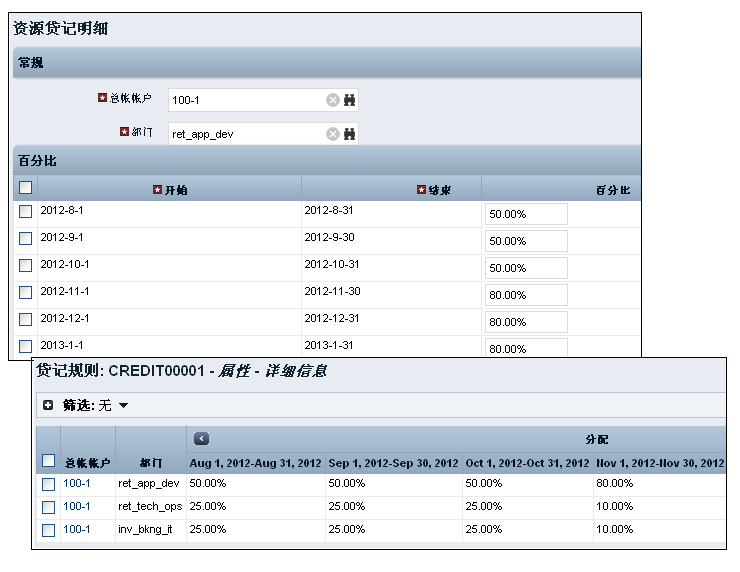This screenshot has height=572, width=740.
Task: Tick the checkbox for the 2012-9-1 row
Action: (x=25, y=238)
